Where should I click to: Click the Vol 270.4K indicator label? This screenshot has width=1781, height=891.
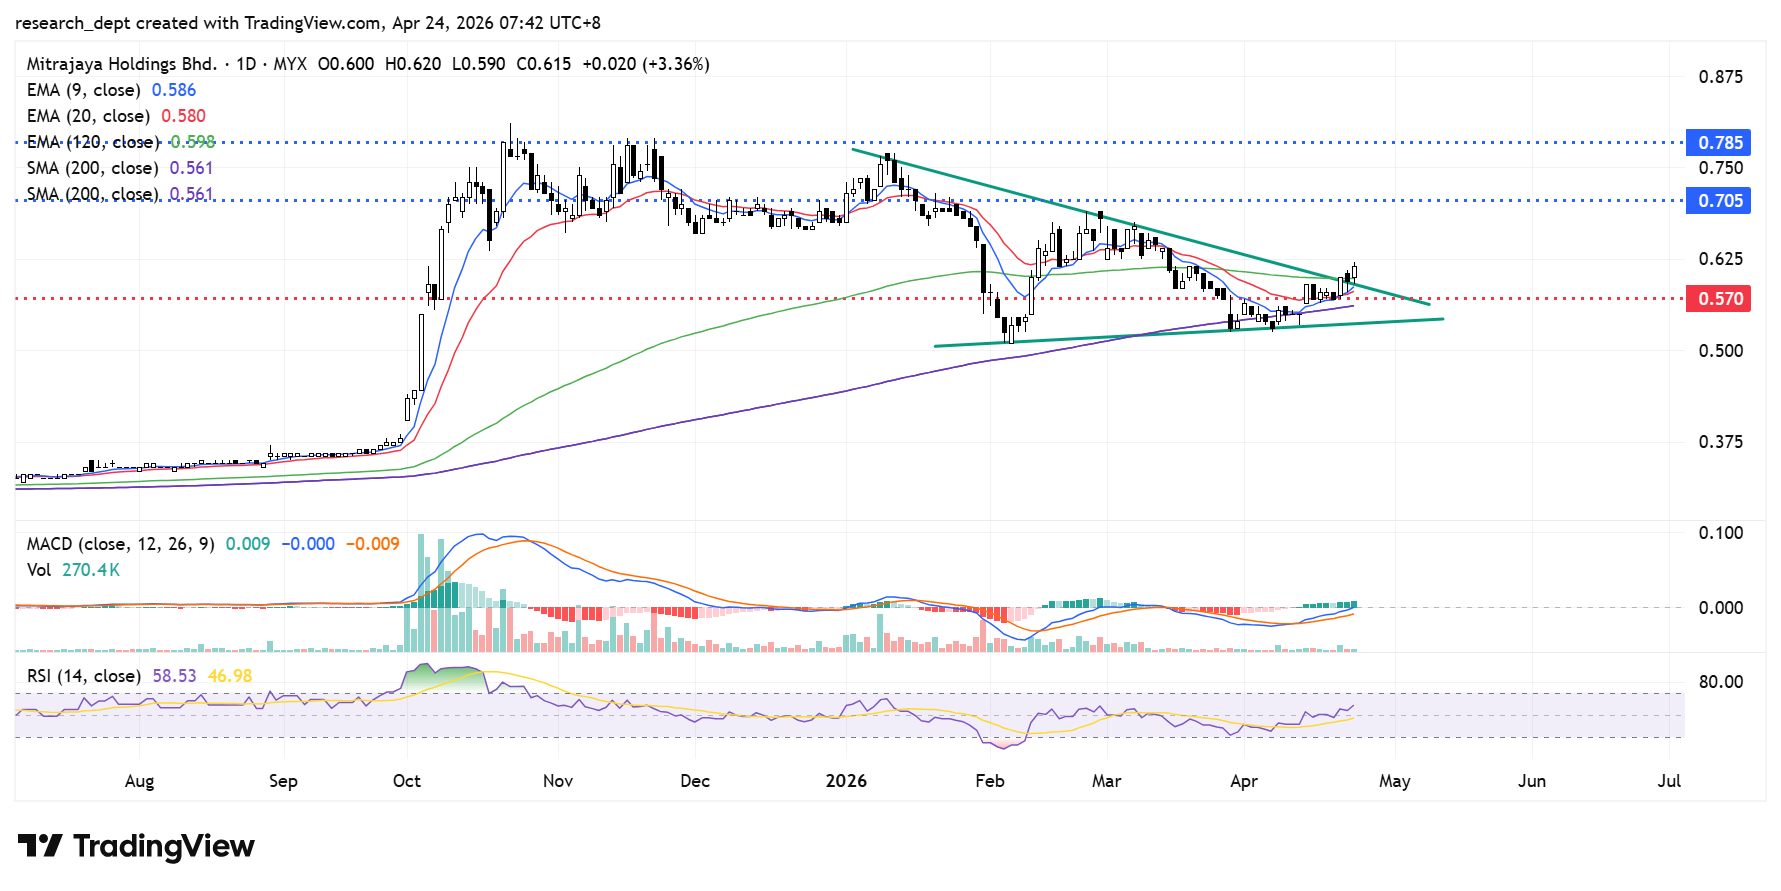click(73, 570)
